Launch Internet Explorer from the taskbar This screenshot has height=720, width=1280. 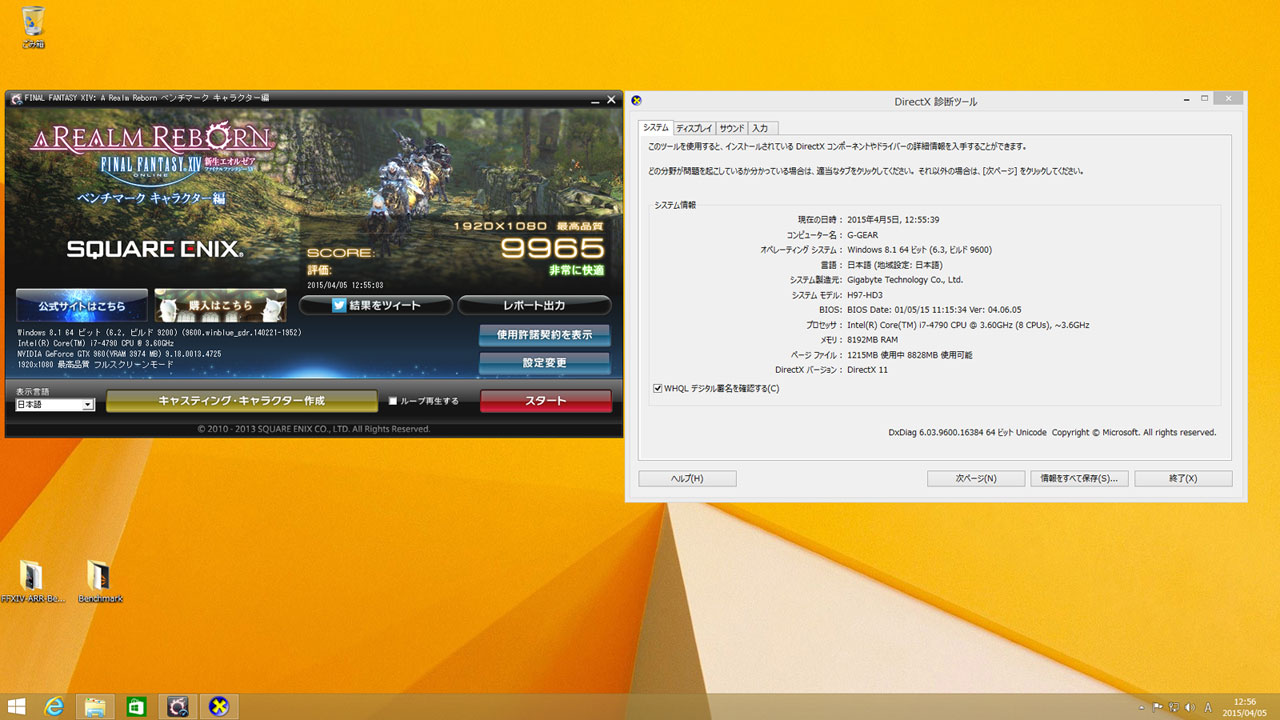click(54, 707)
